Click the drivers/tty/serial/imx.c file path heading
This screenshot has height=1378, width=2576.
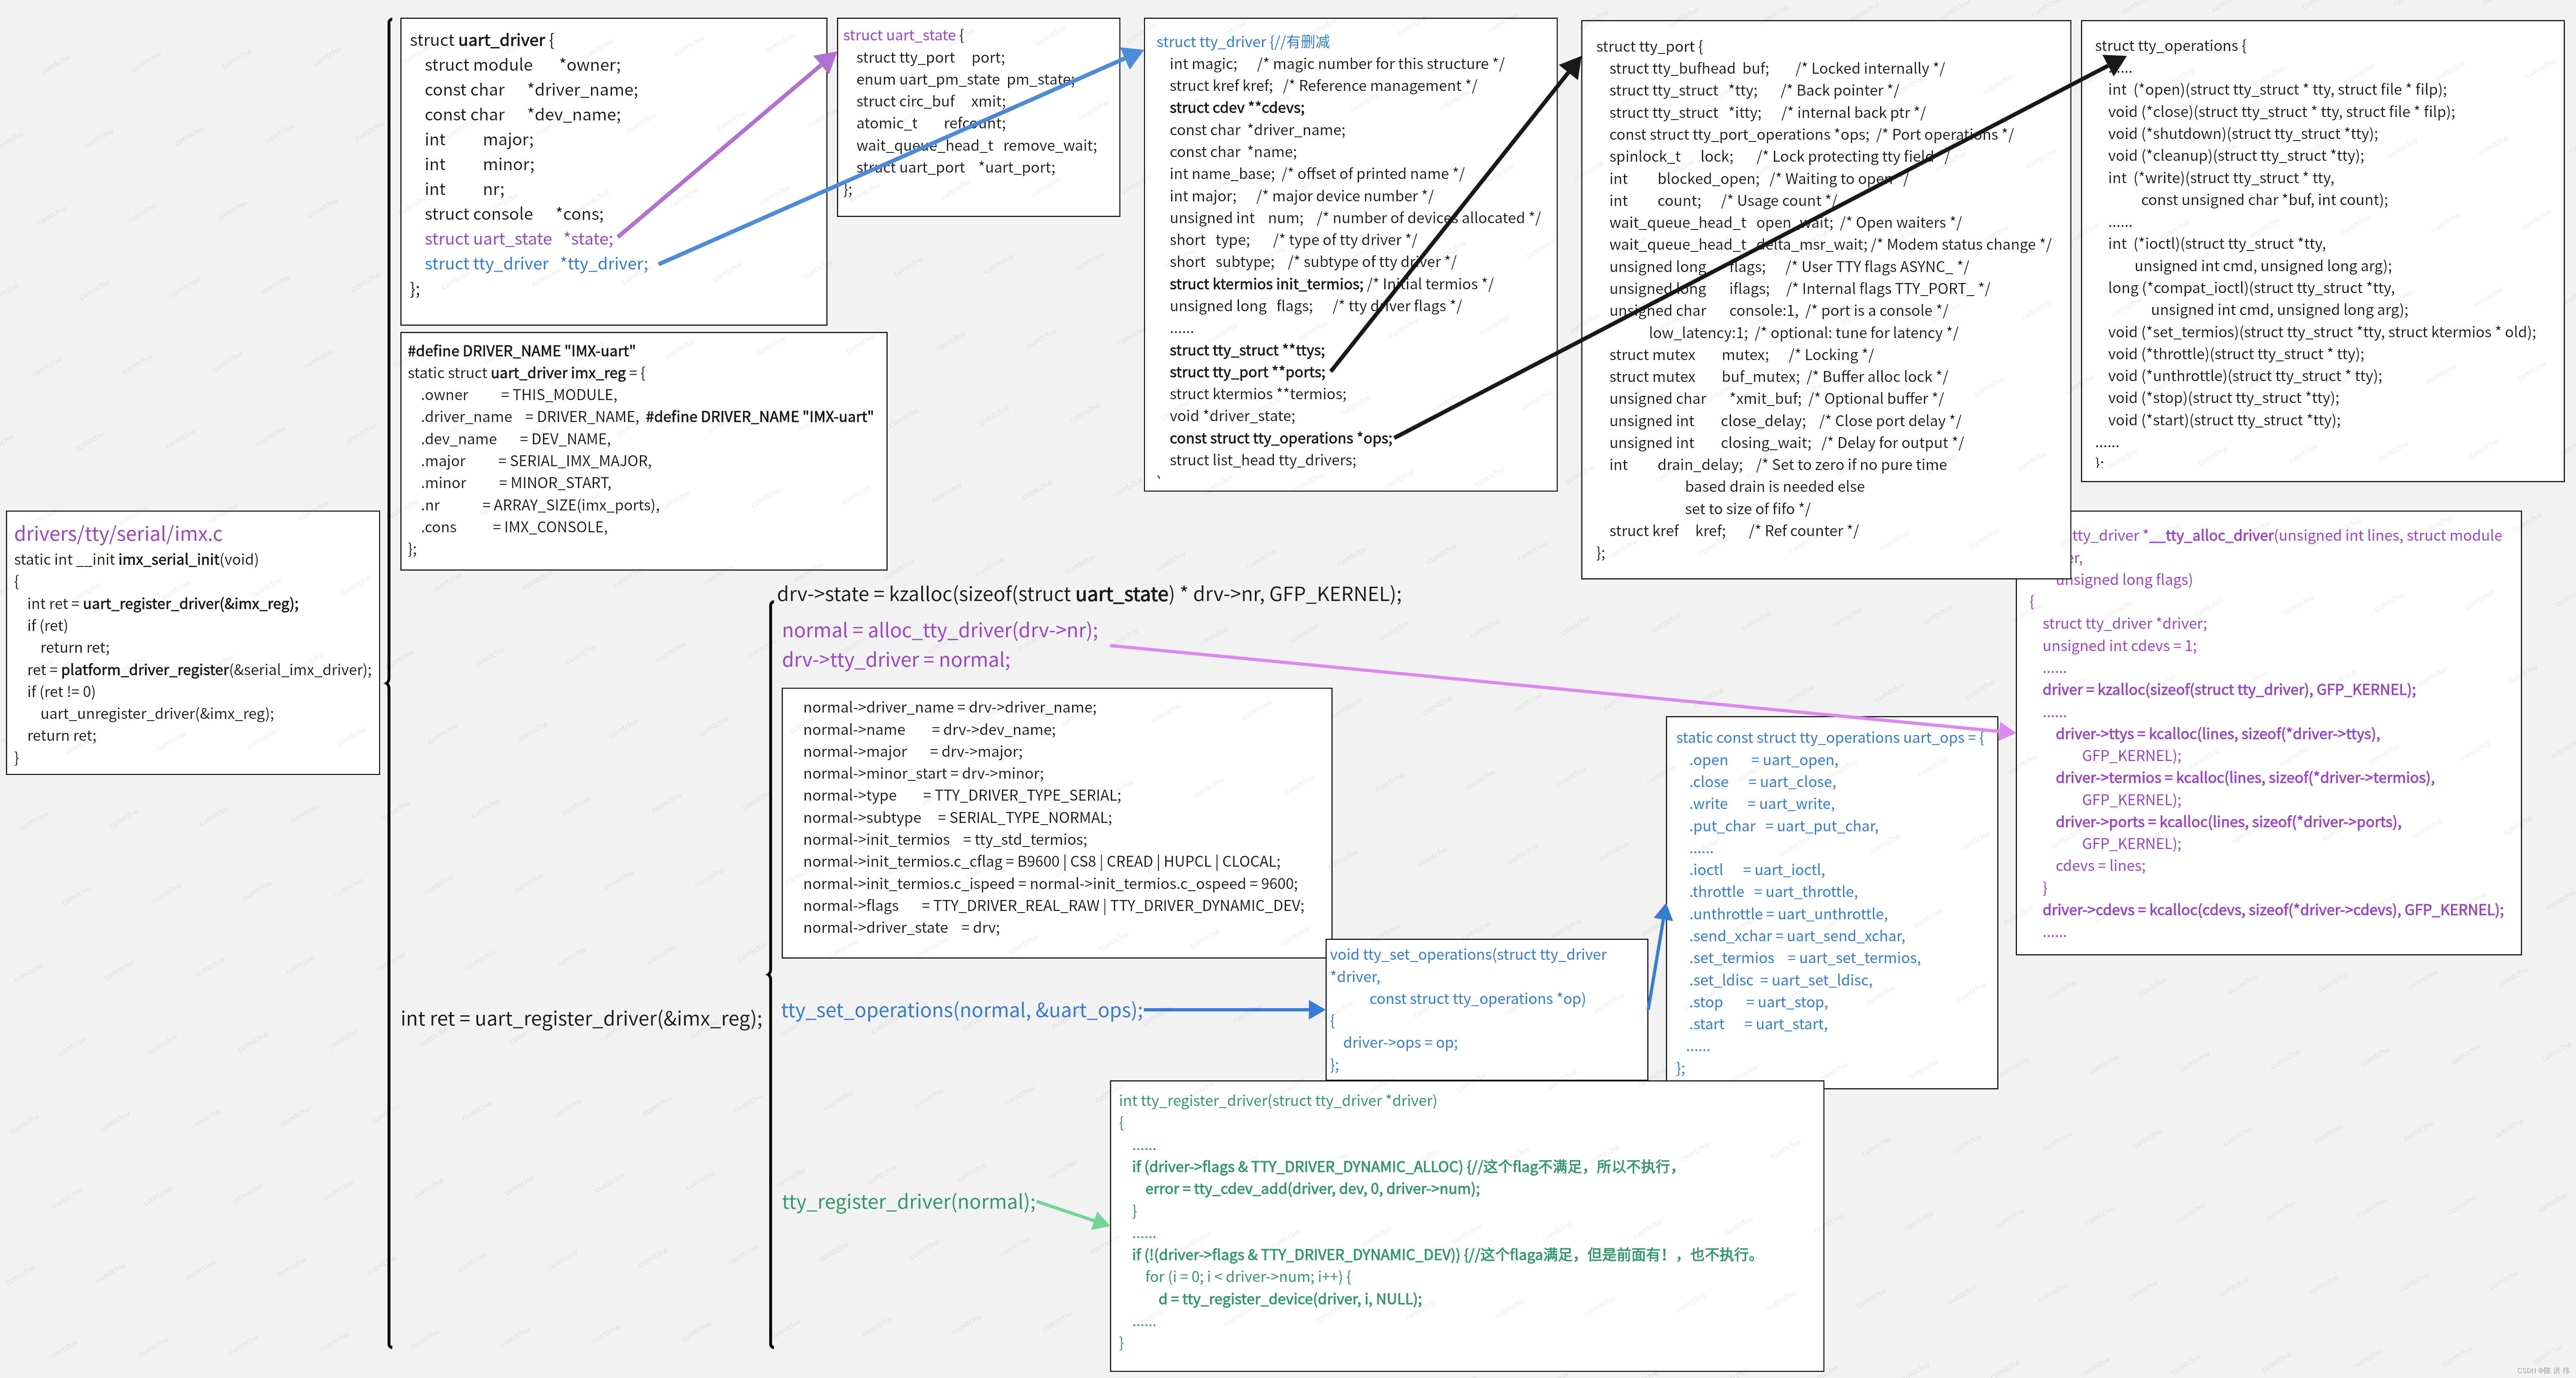tap(118, 534)
